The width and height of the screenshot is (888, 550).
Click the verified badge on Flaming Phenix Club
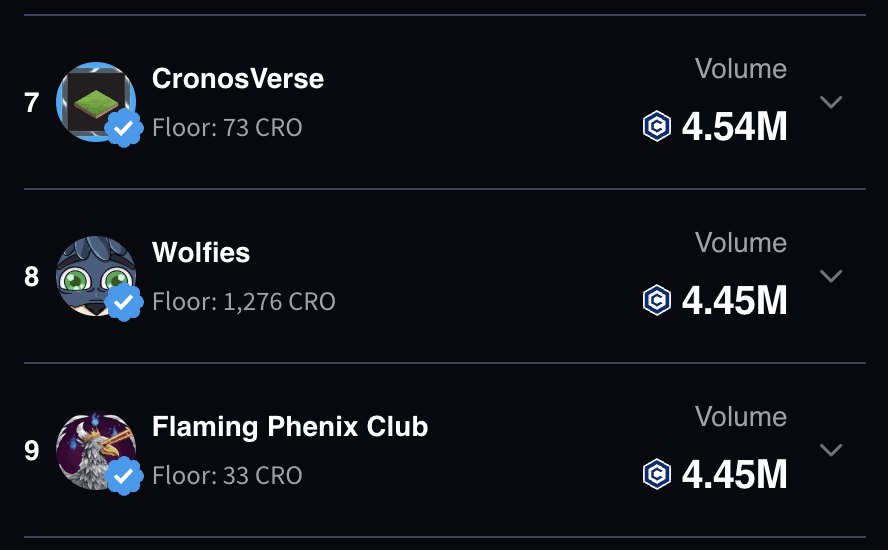pyautogui.click(x=124, y=476)
